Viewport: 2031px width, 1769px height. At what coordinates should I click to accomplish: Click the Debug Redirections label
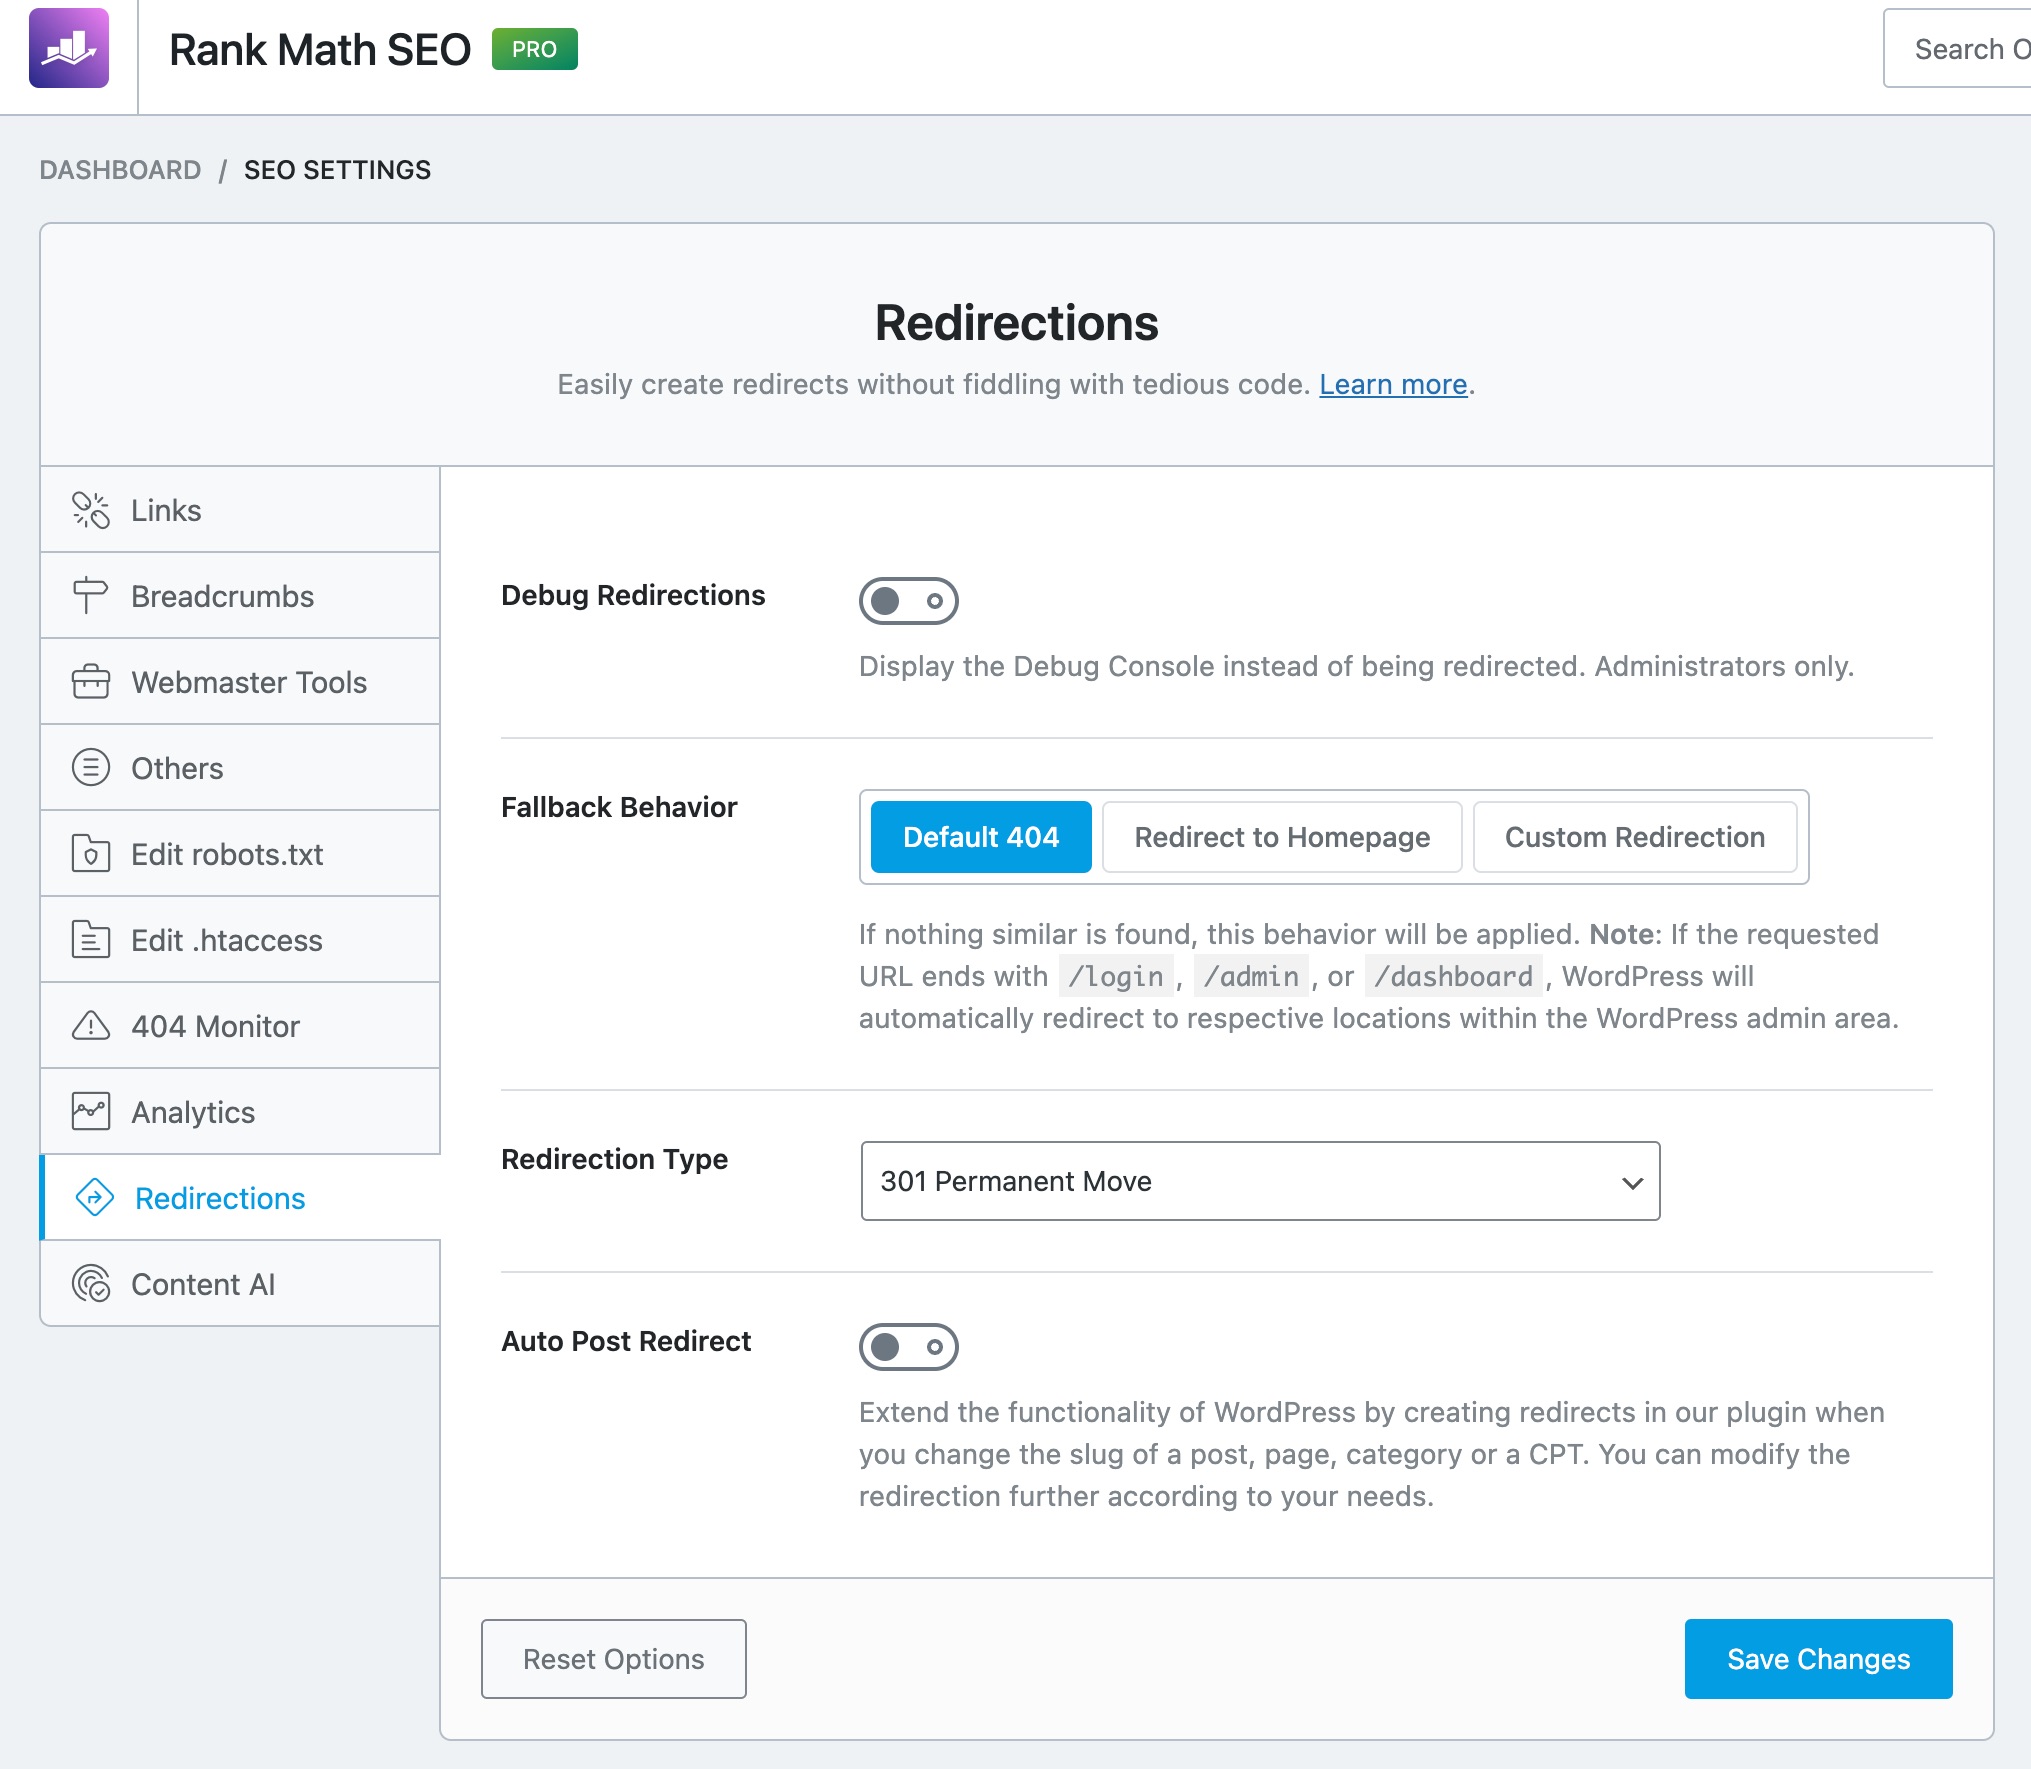coord(633,595)
